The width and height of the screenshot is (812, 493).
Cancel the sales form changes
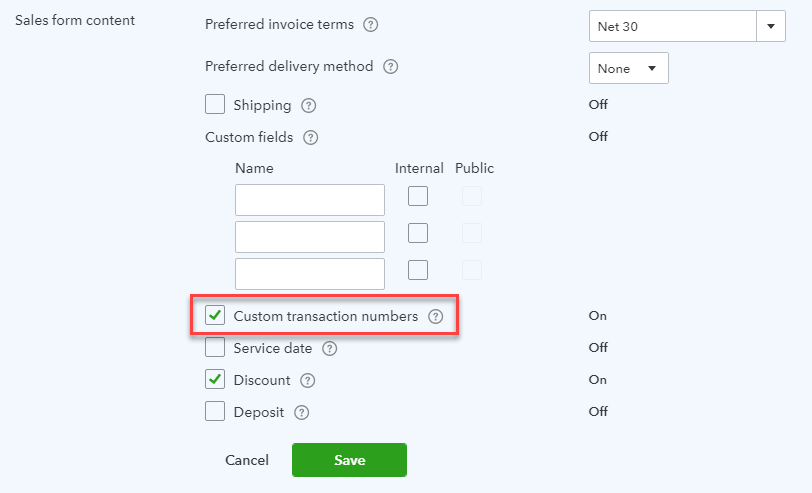[247, 460]
